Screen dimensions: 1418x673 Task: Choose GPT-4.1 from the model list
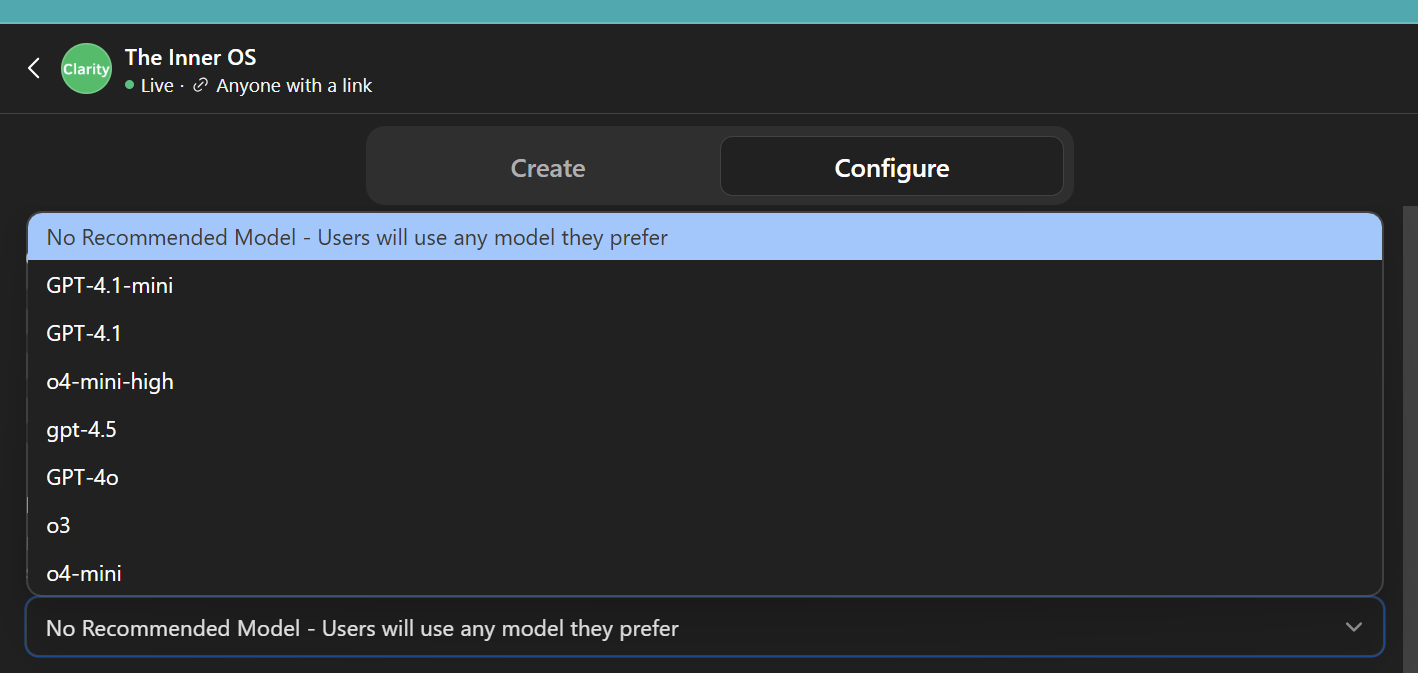coord(705,333)
